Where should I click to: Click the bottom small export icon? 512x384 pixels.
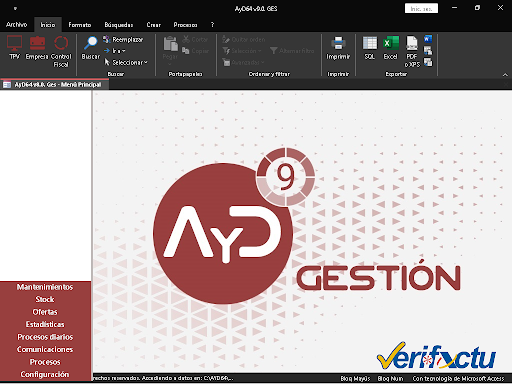click(x=428, y=62)
